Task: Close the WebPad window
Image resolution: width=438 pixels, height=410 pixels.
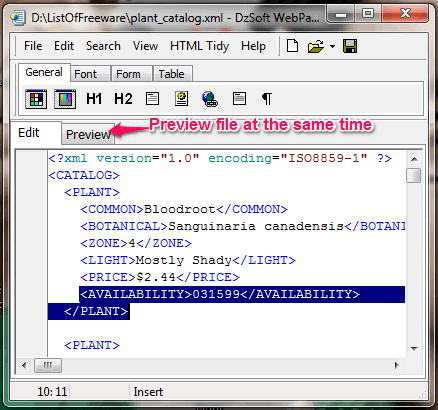Action: [405, 14]
